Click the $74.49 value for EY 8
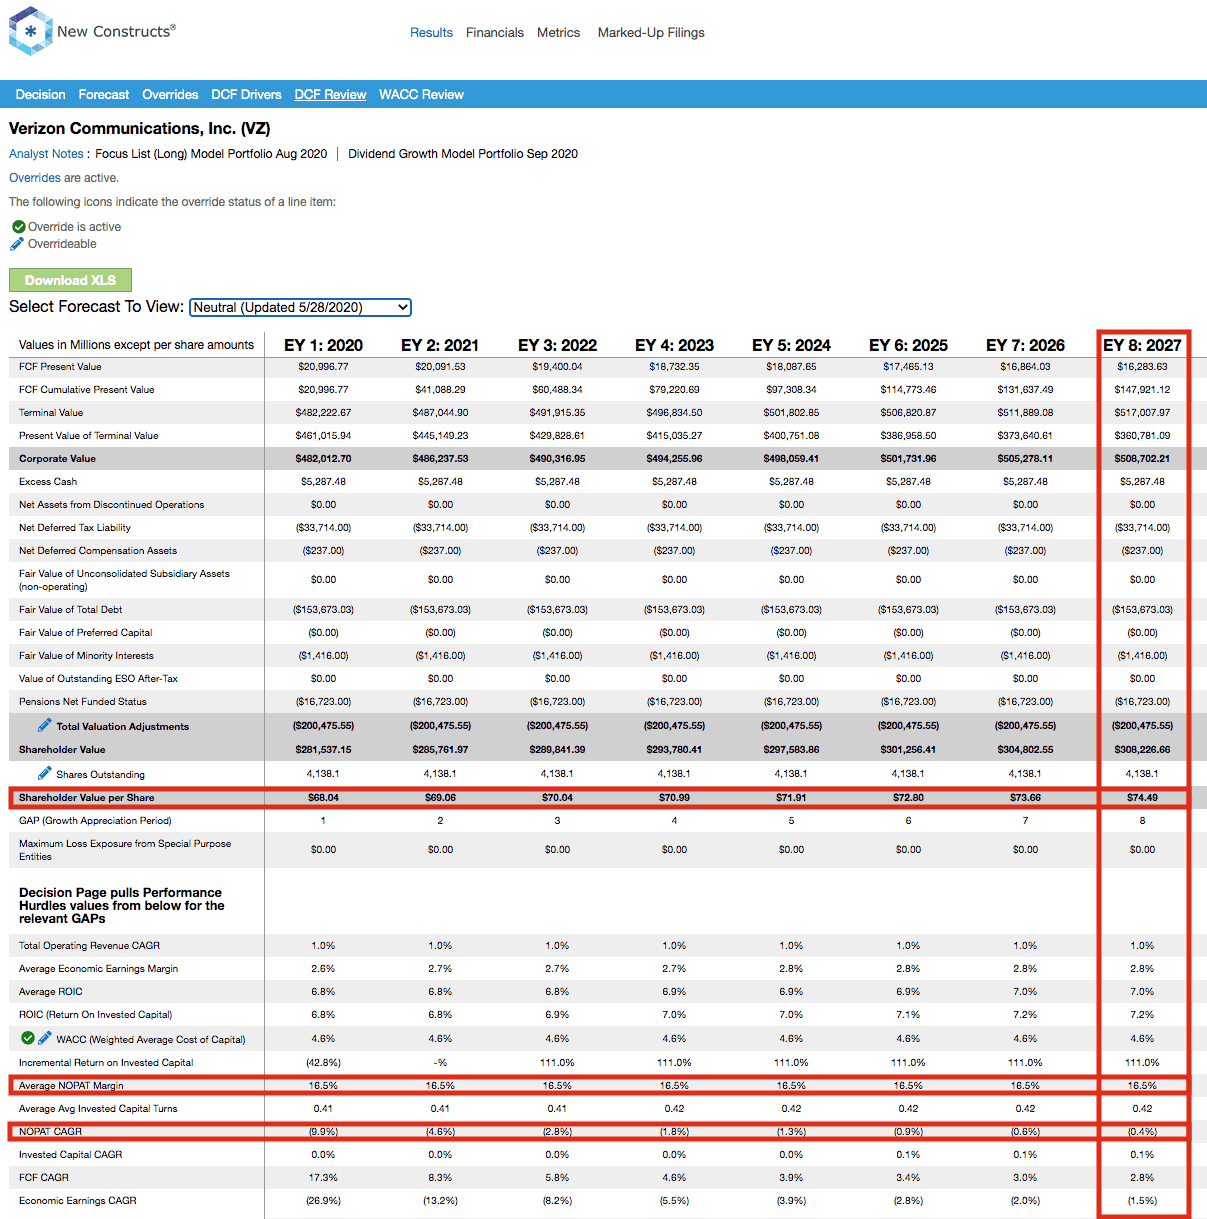This screenshot has width=1207, height=1219. (1142, 798)
